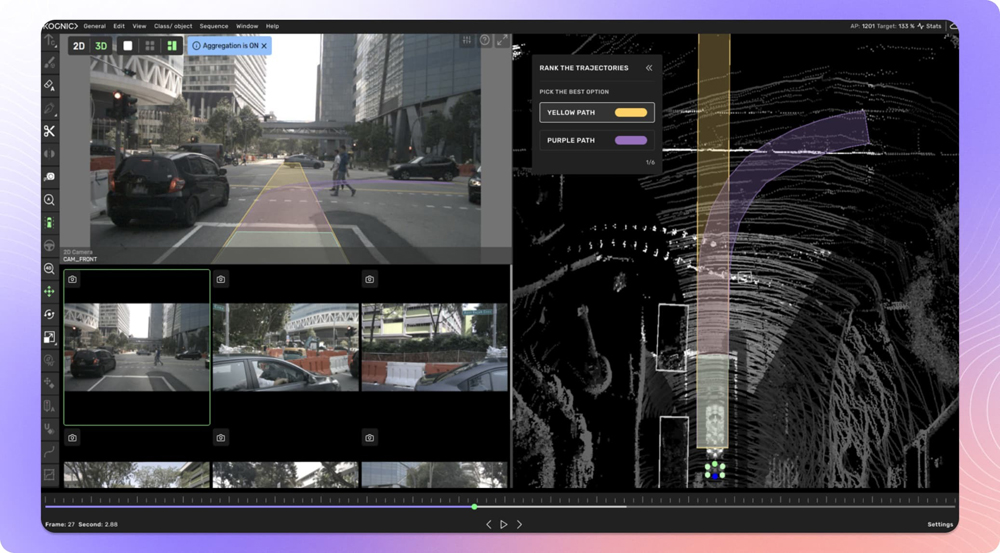Select the single-pane layout option

point(127,46)
